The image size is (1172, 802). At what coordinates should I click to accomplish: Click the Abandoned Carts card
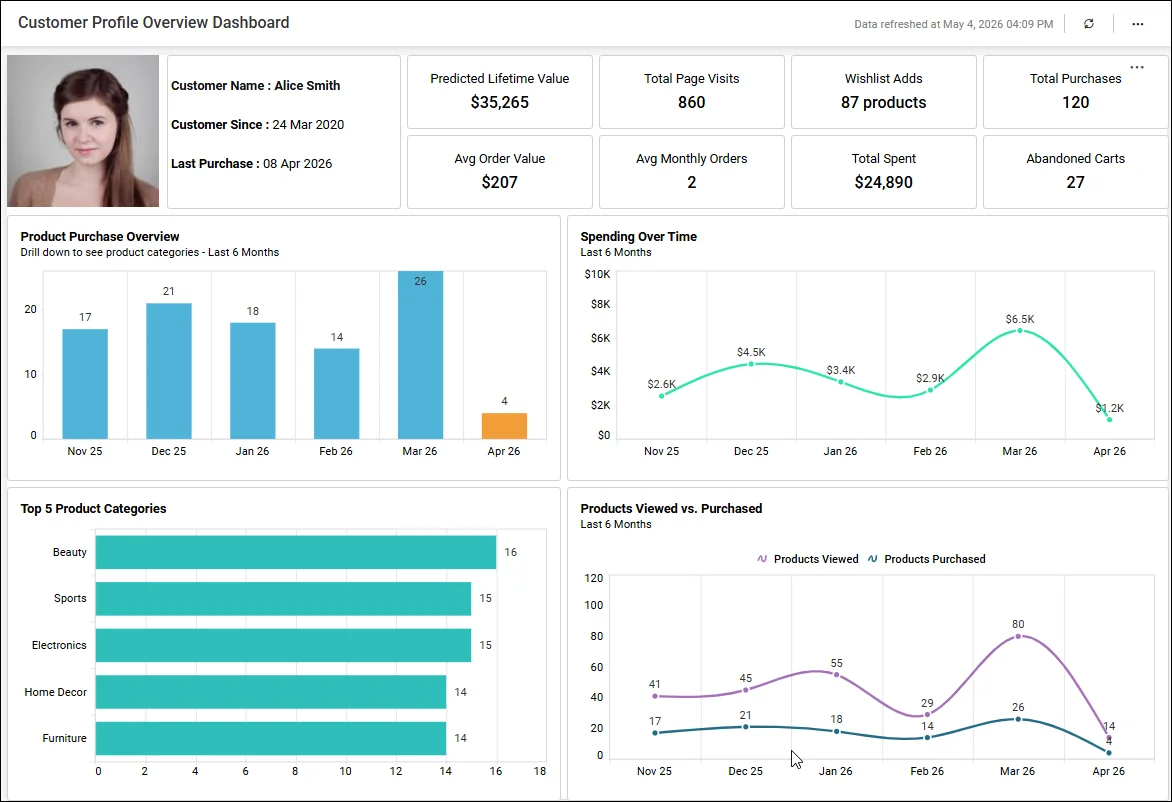[x=1076, y=172]
